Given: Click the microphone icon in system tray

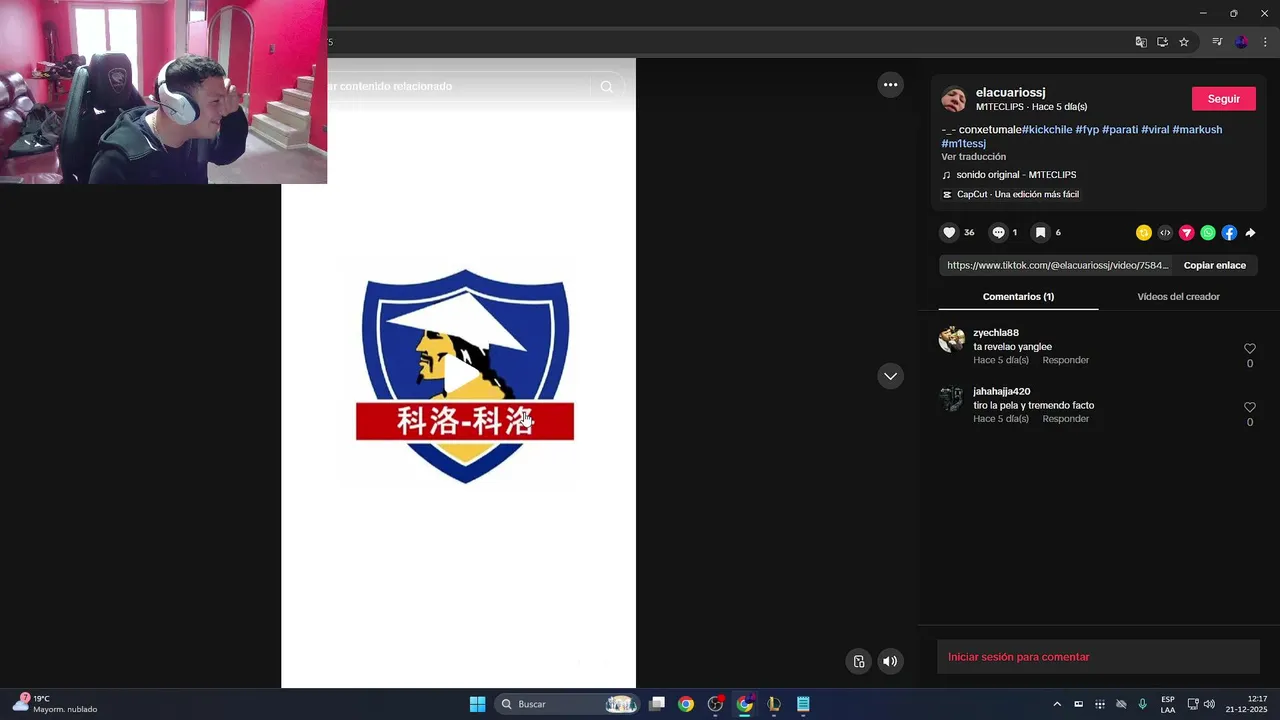Looking at the screenshot, I should (1142, 704).
